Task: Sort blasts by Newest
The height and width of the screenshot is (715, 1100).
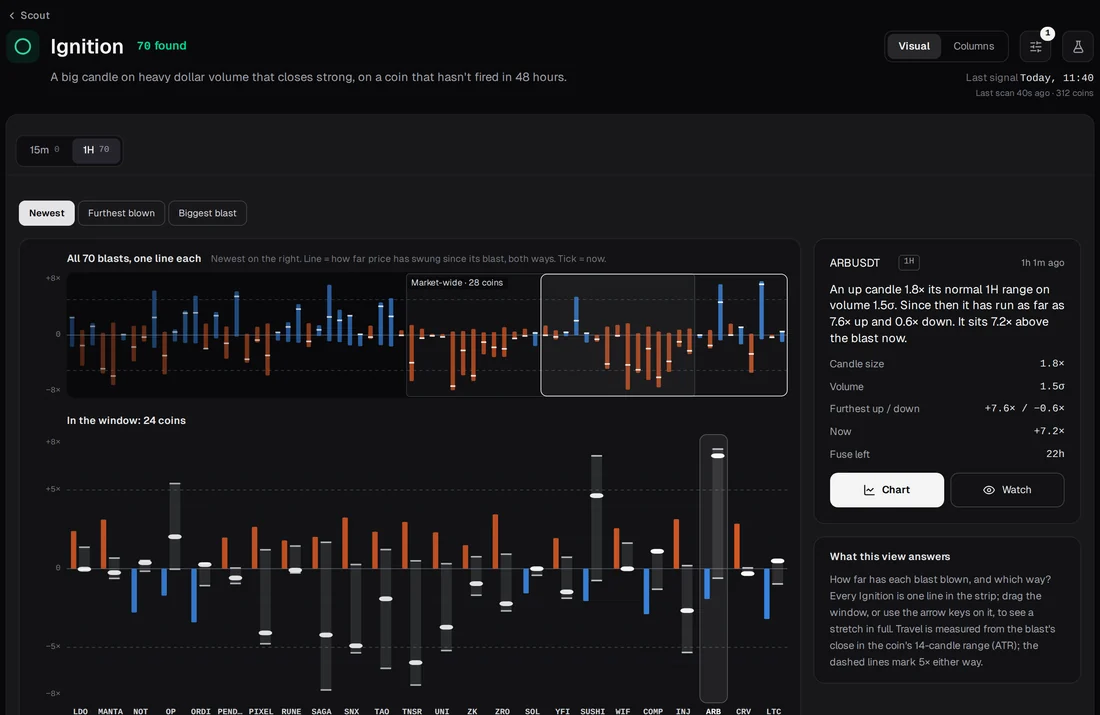Action: (46, 213)
